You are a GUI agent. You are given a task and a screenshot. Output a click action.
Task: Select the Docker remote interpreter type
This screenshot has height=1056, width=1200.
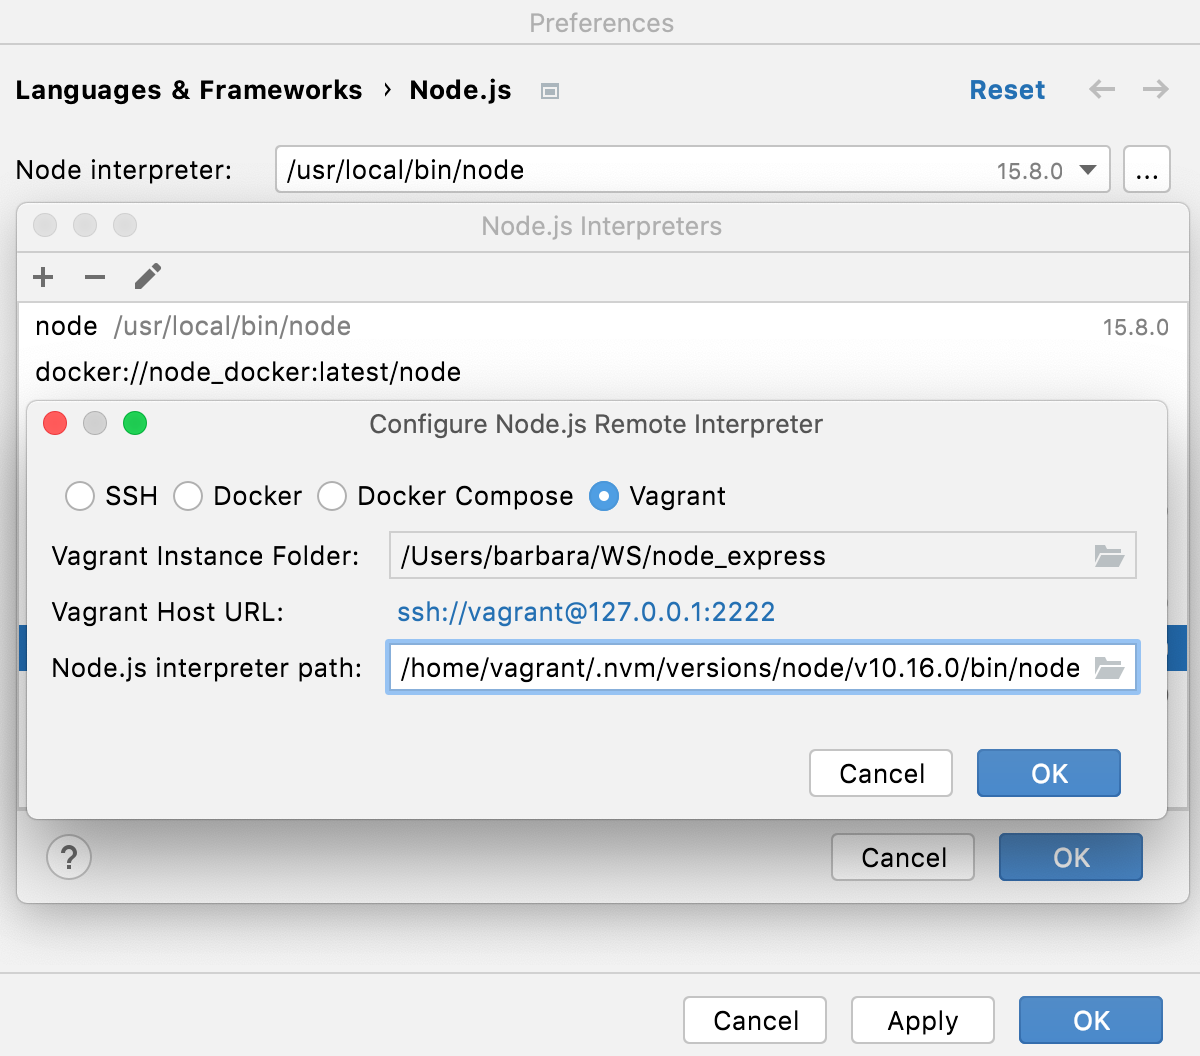pos(188,496)
